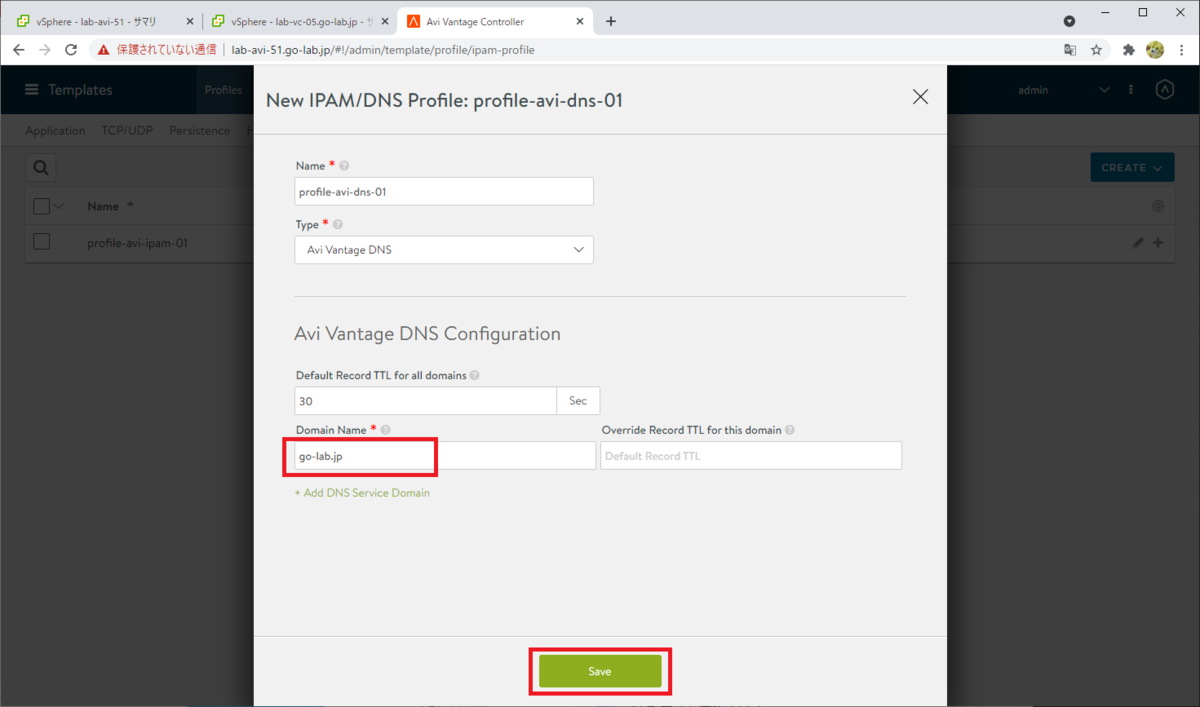Open the Type dropdown Avi Vantage DNS
Screen dimensions: 1200x707
click(444, 250)
